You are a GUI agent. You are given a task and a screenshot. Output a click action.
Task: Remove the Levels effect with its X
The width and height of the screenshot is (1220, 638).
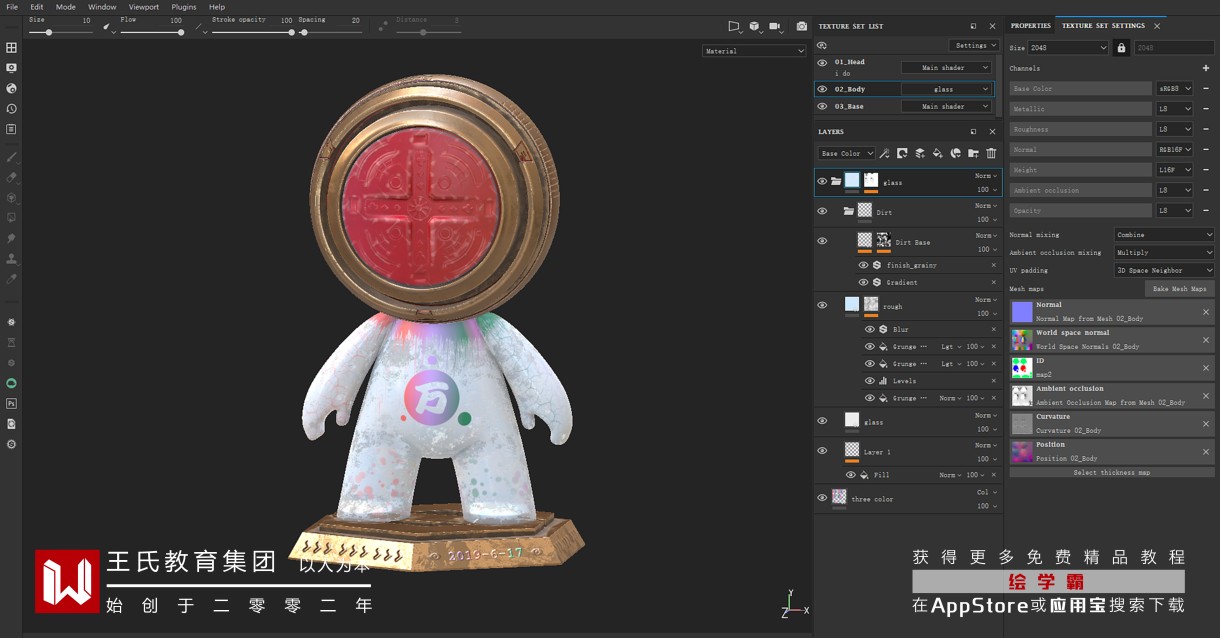993,381
